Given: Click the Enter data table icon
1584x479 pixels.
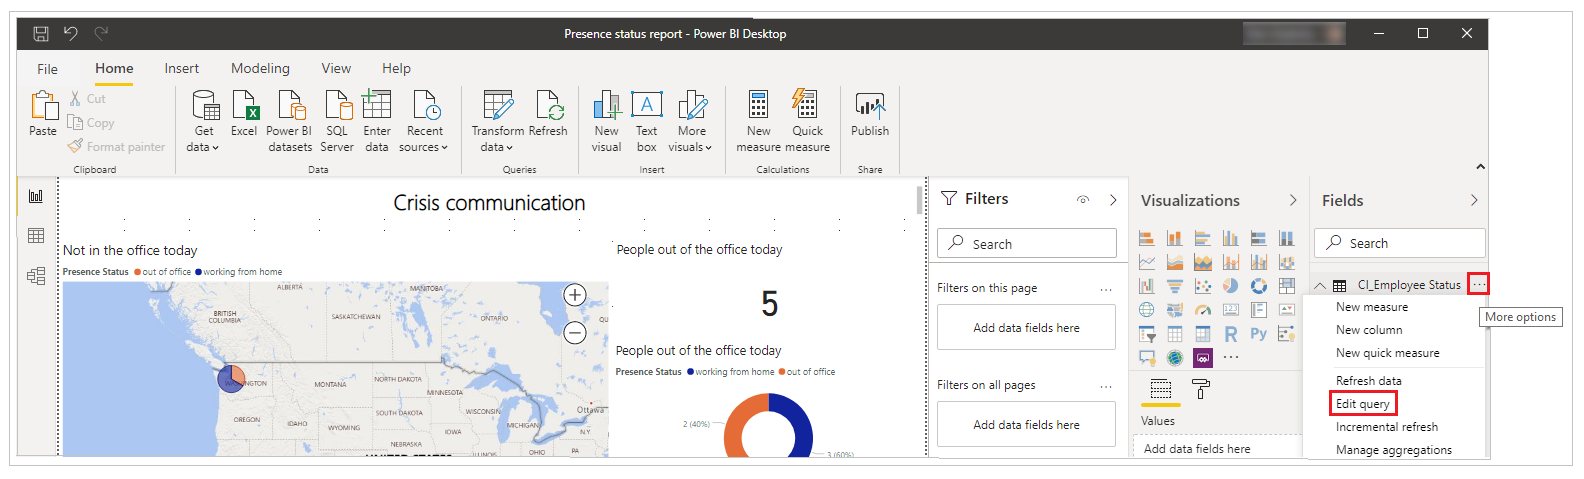Looking at the screenshot, I should 377,104.
